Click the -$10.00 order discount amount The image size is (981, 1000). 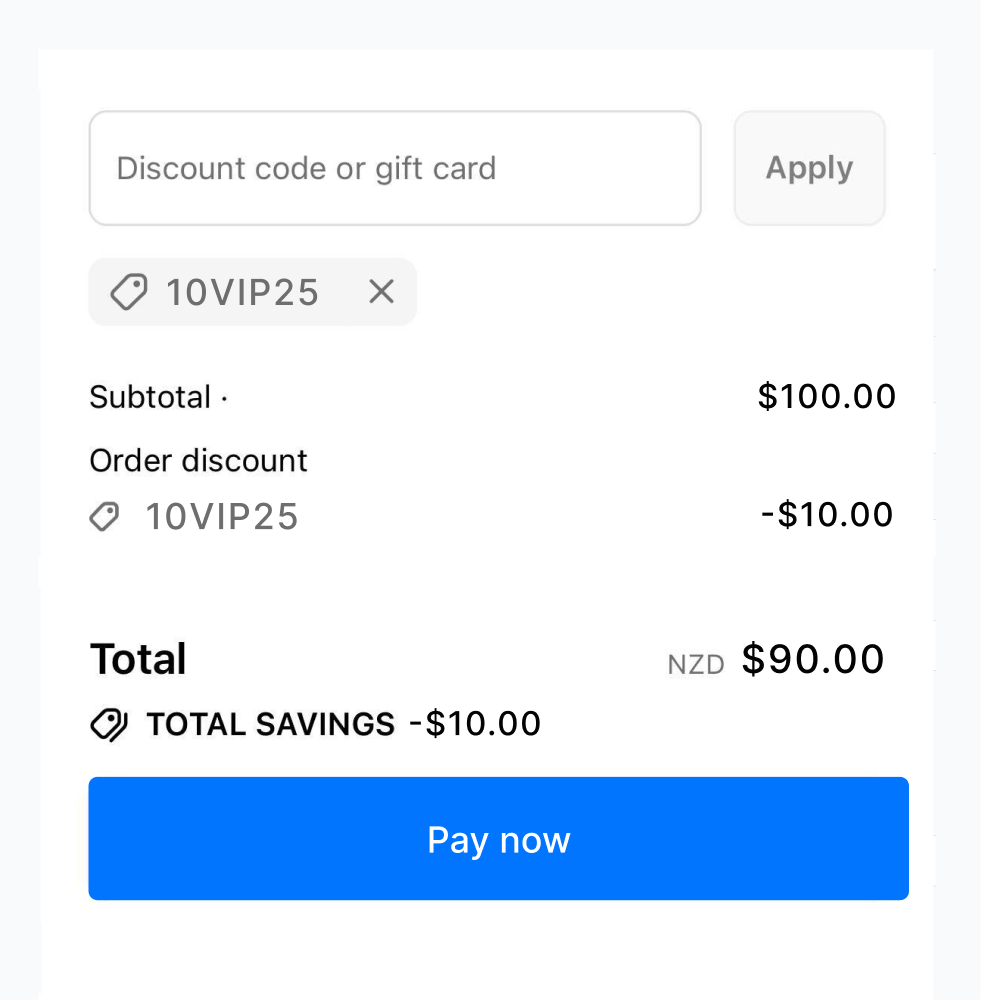point(826,514)
